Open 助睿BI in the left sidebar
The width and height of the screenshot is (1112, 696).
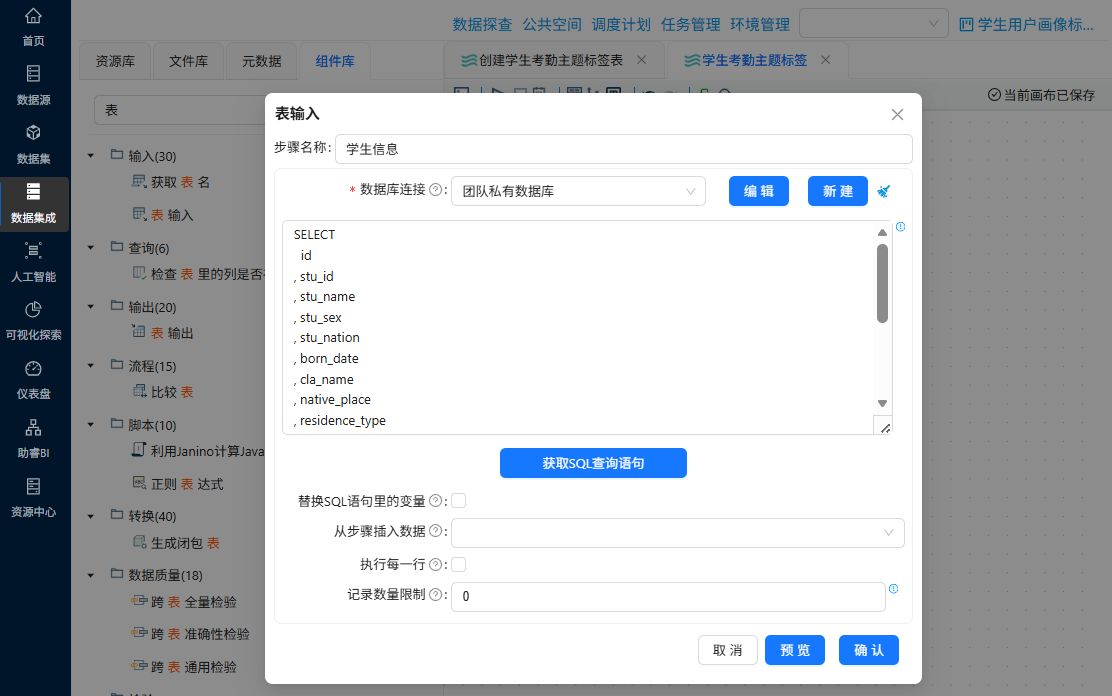pos(33,438)
